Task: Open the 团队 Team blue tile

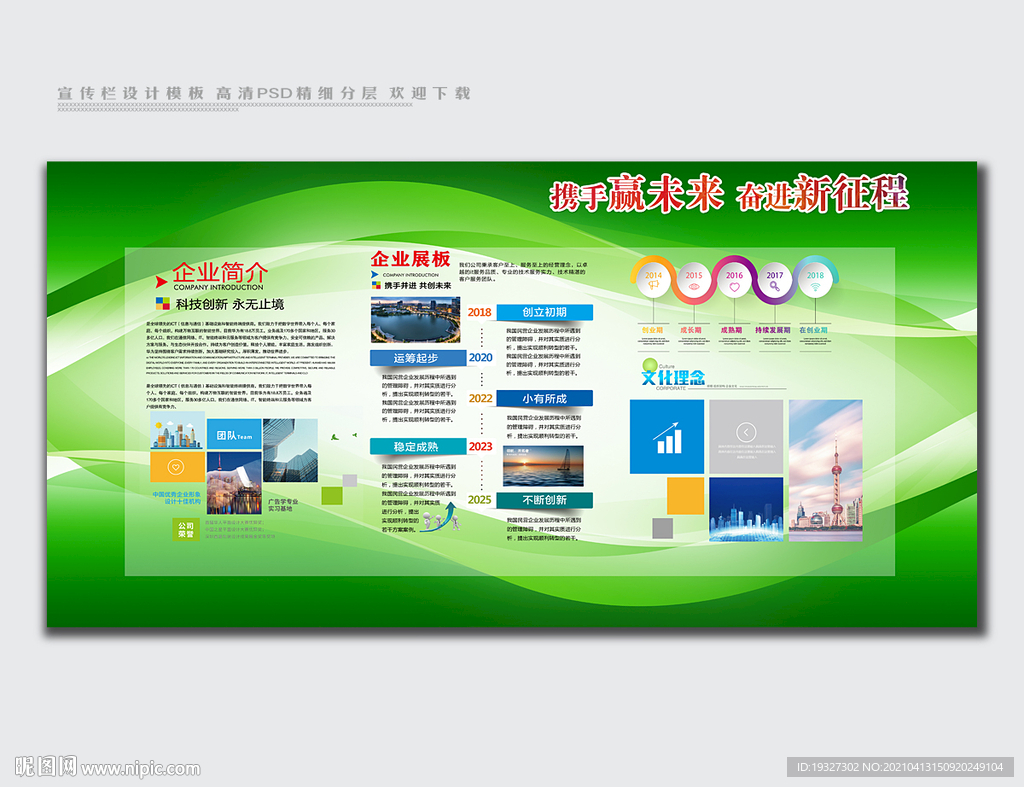Action: [x=234, y=434]
